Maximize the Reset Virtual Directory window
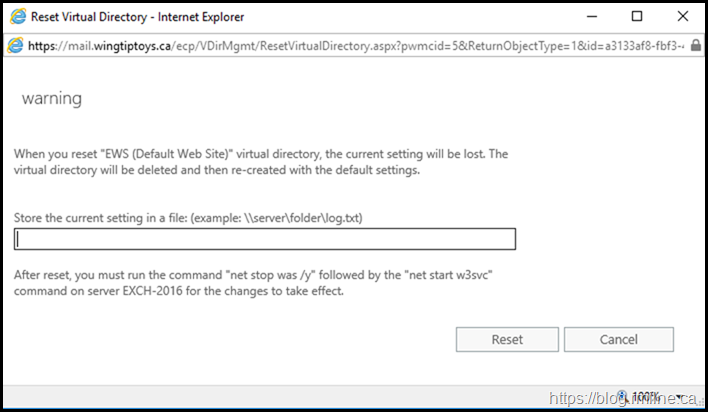This screenshot has height=412, width=708. tap(637, 17)
